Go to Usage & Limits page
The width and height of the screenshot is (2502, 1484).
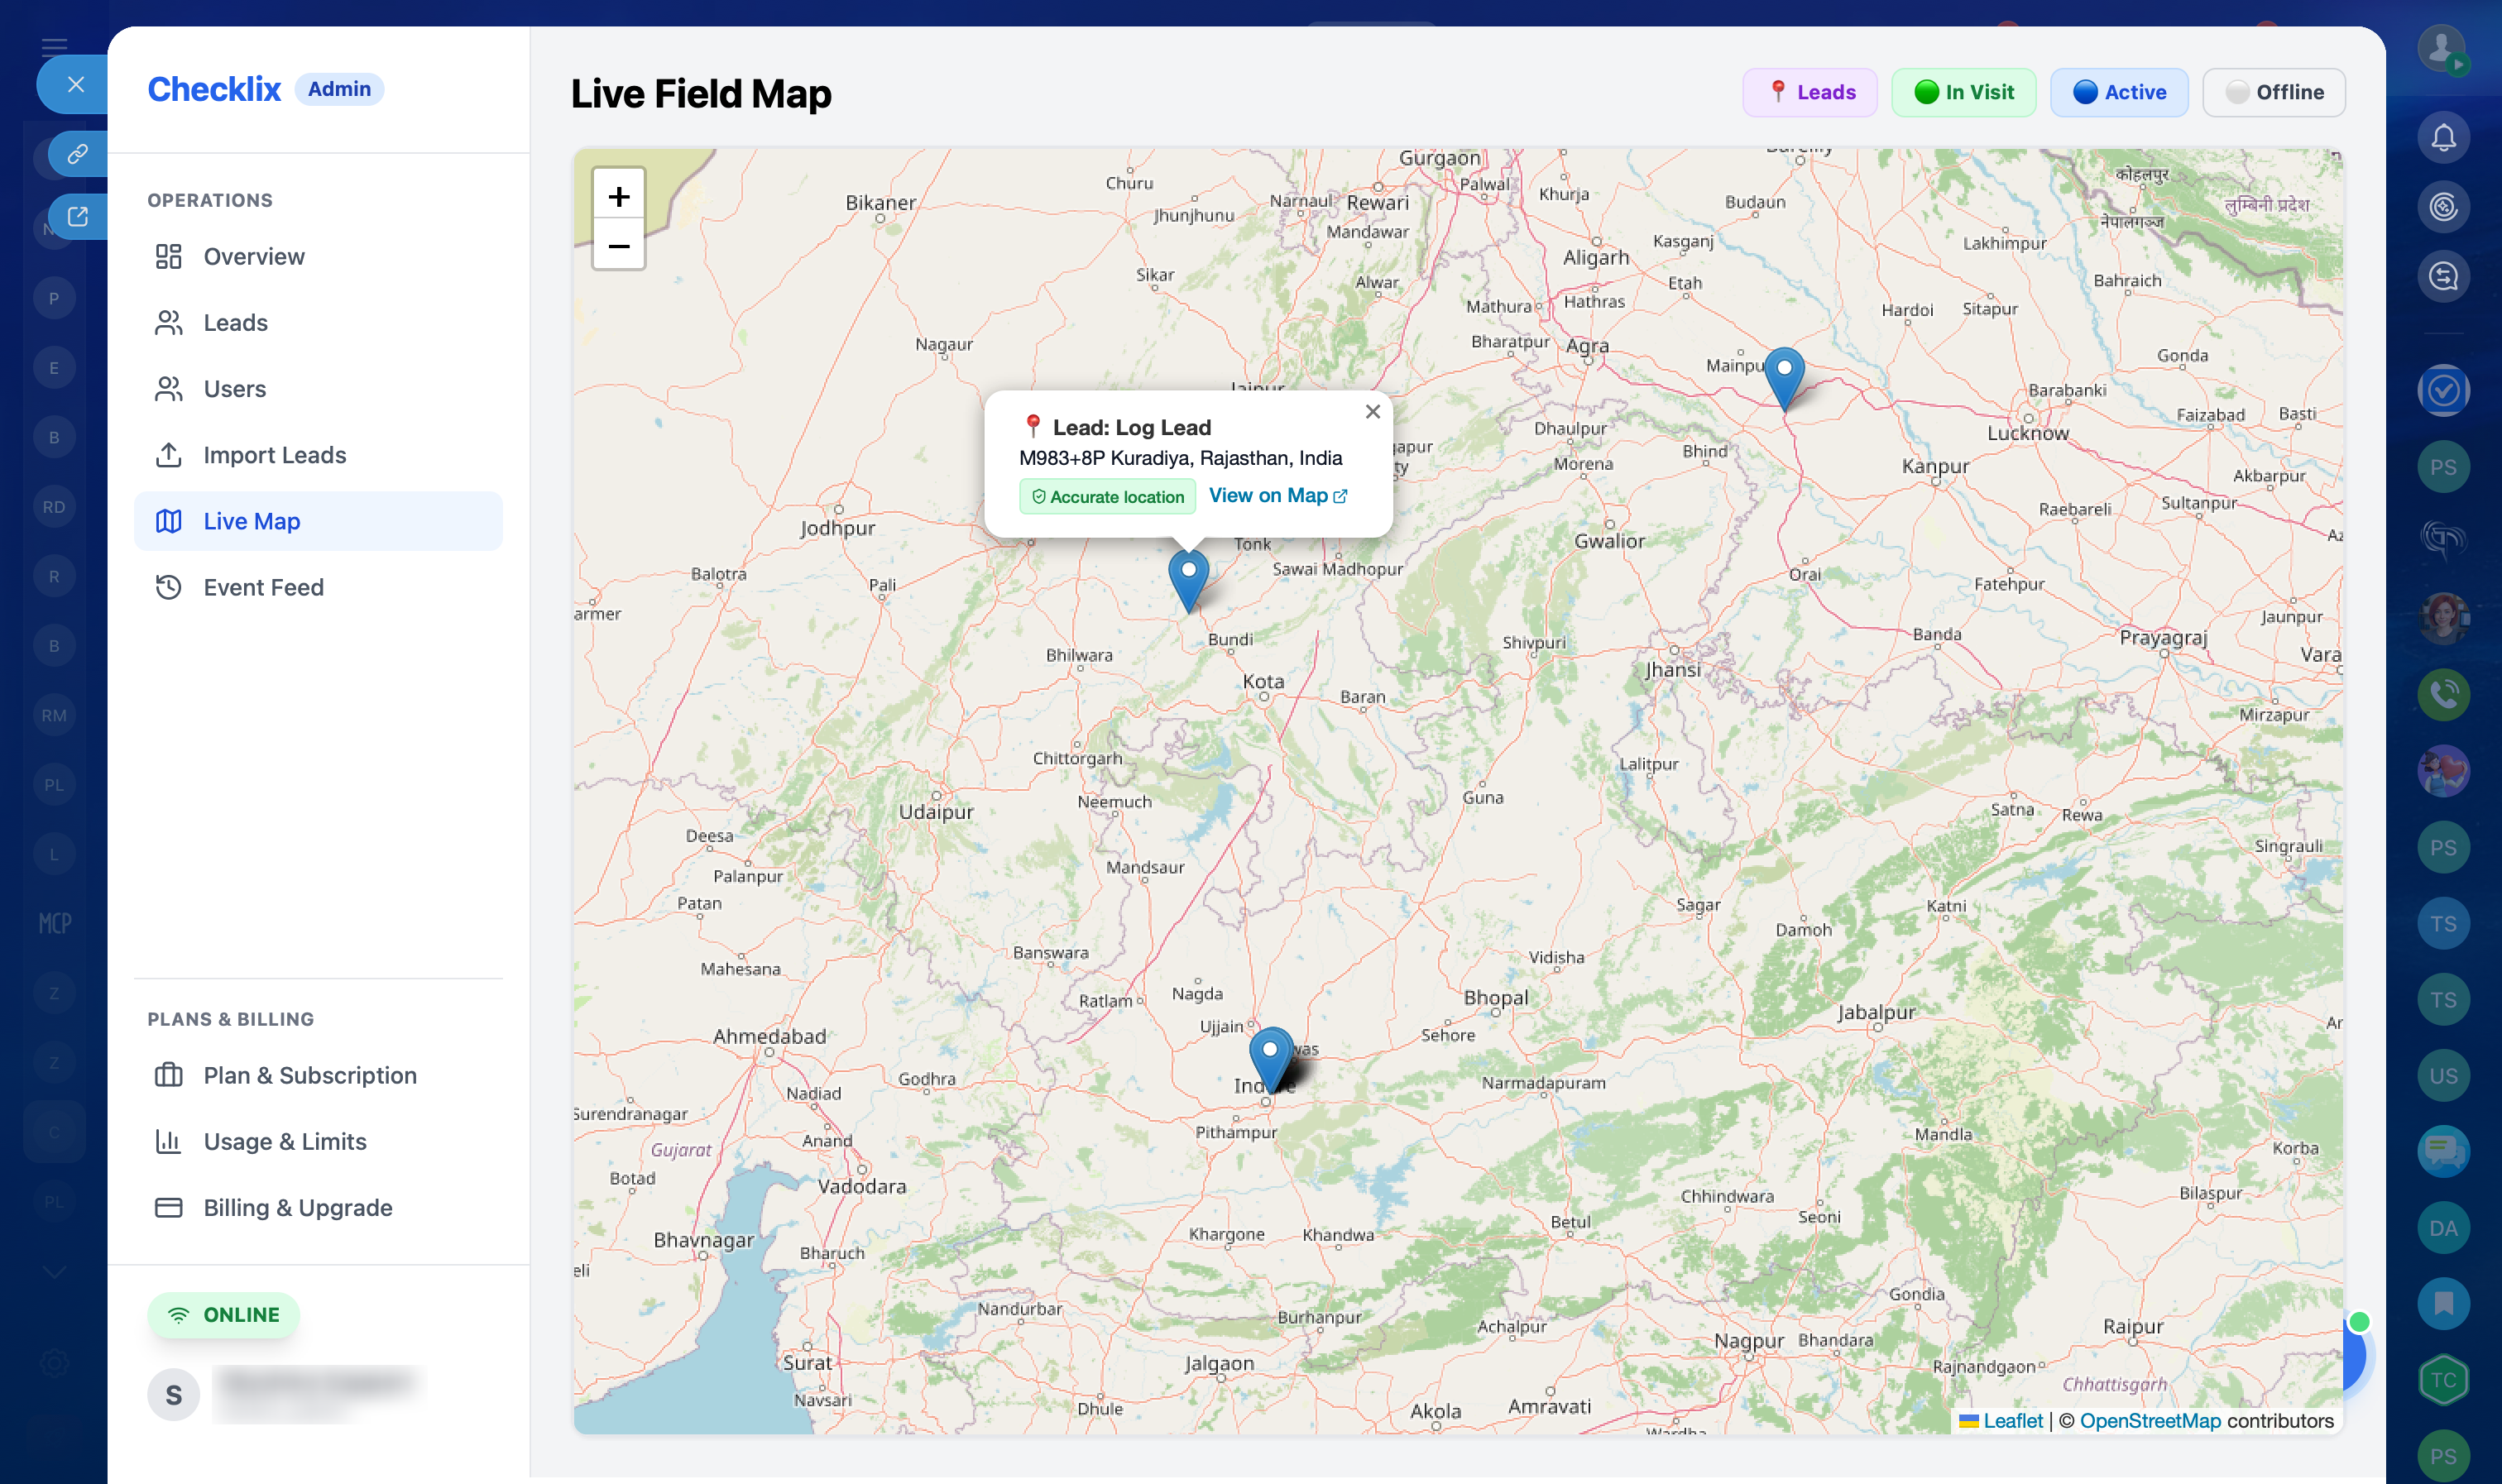coord(284,1141)
